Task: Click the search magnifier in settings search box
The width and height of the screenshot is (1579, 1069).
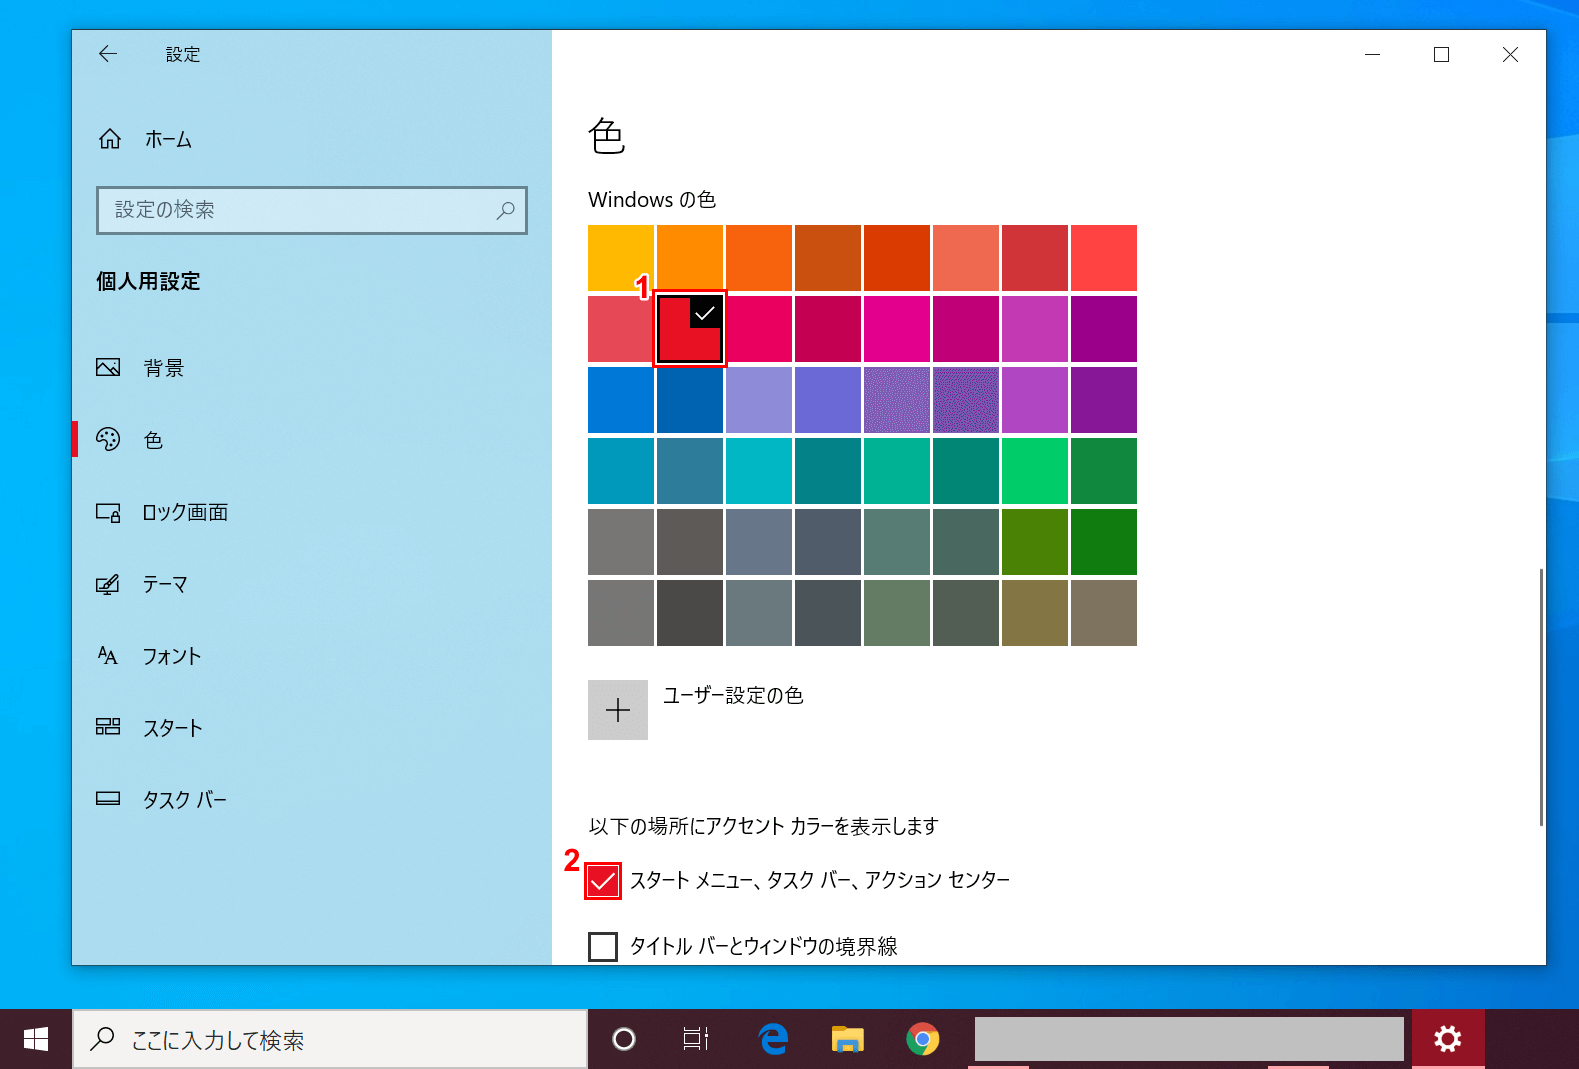Action: [x=505, y=210]
